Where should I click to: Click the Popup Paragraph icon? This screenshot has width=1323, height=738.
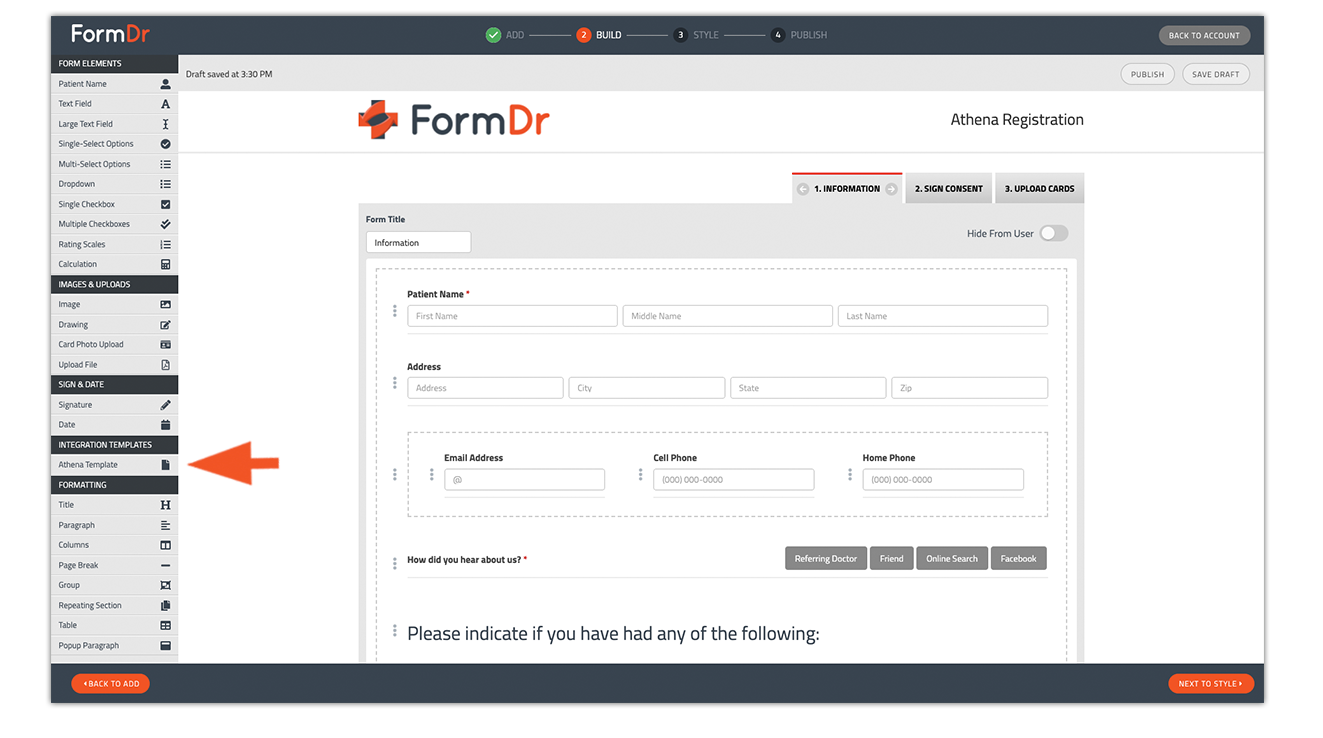tap(166, 645)
